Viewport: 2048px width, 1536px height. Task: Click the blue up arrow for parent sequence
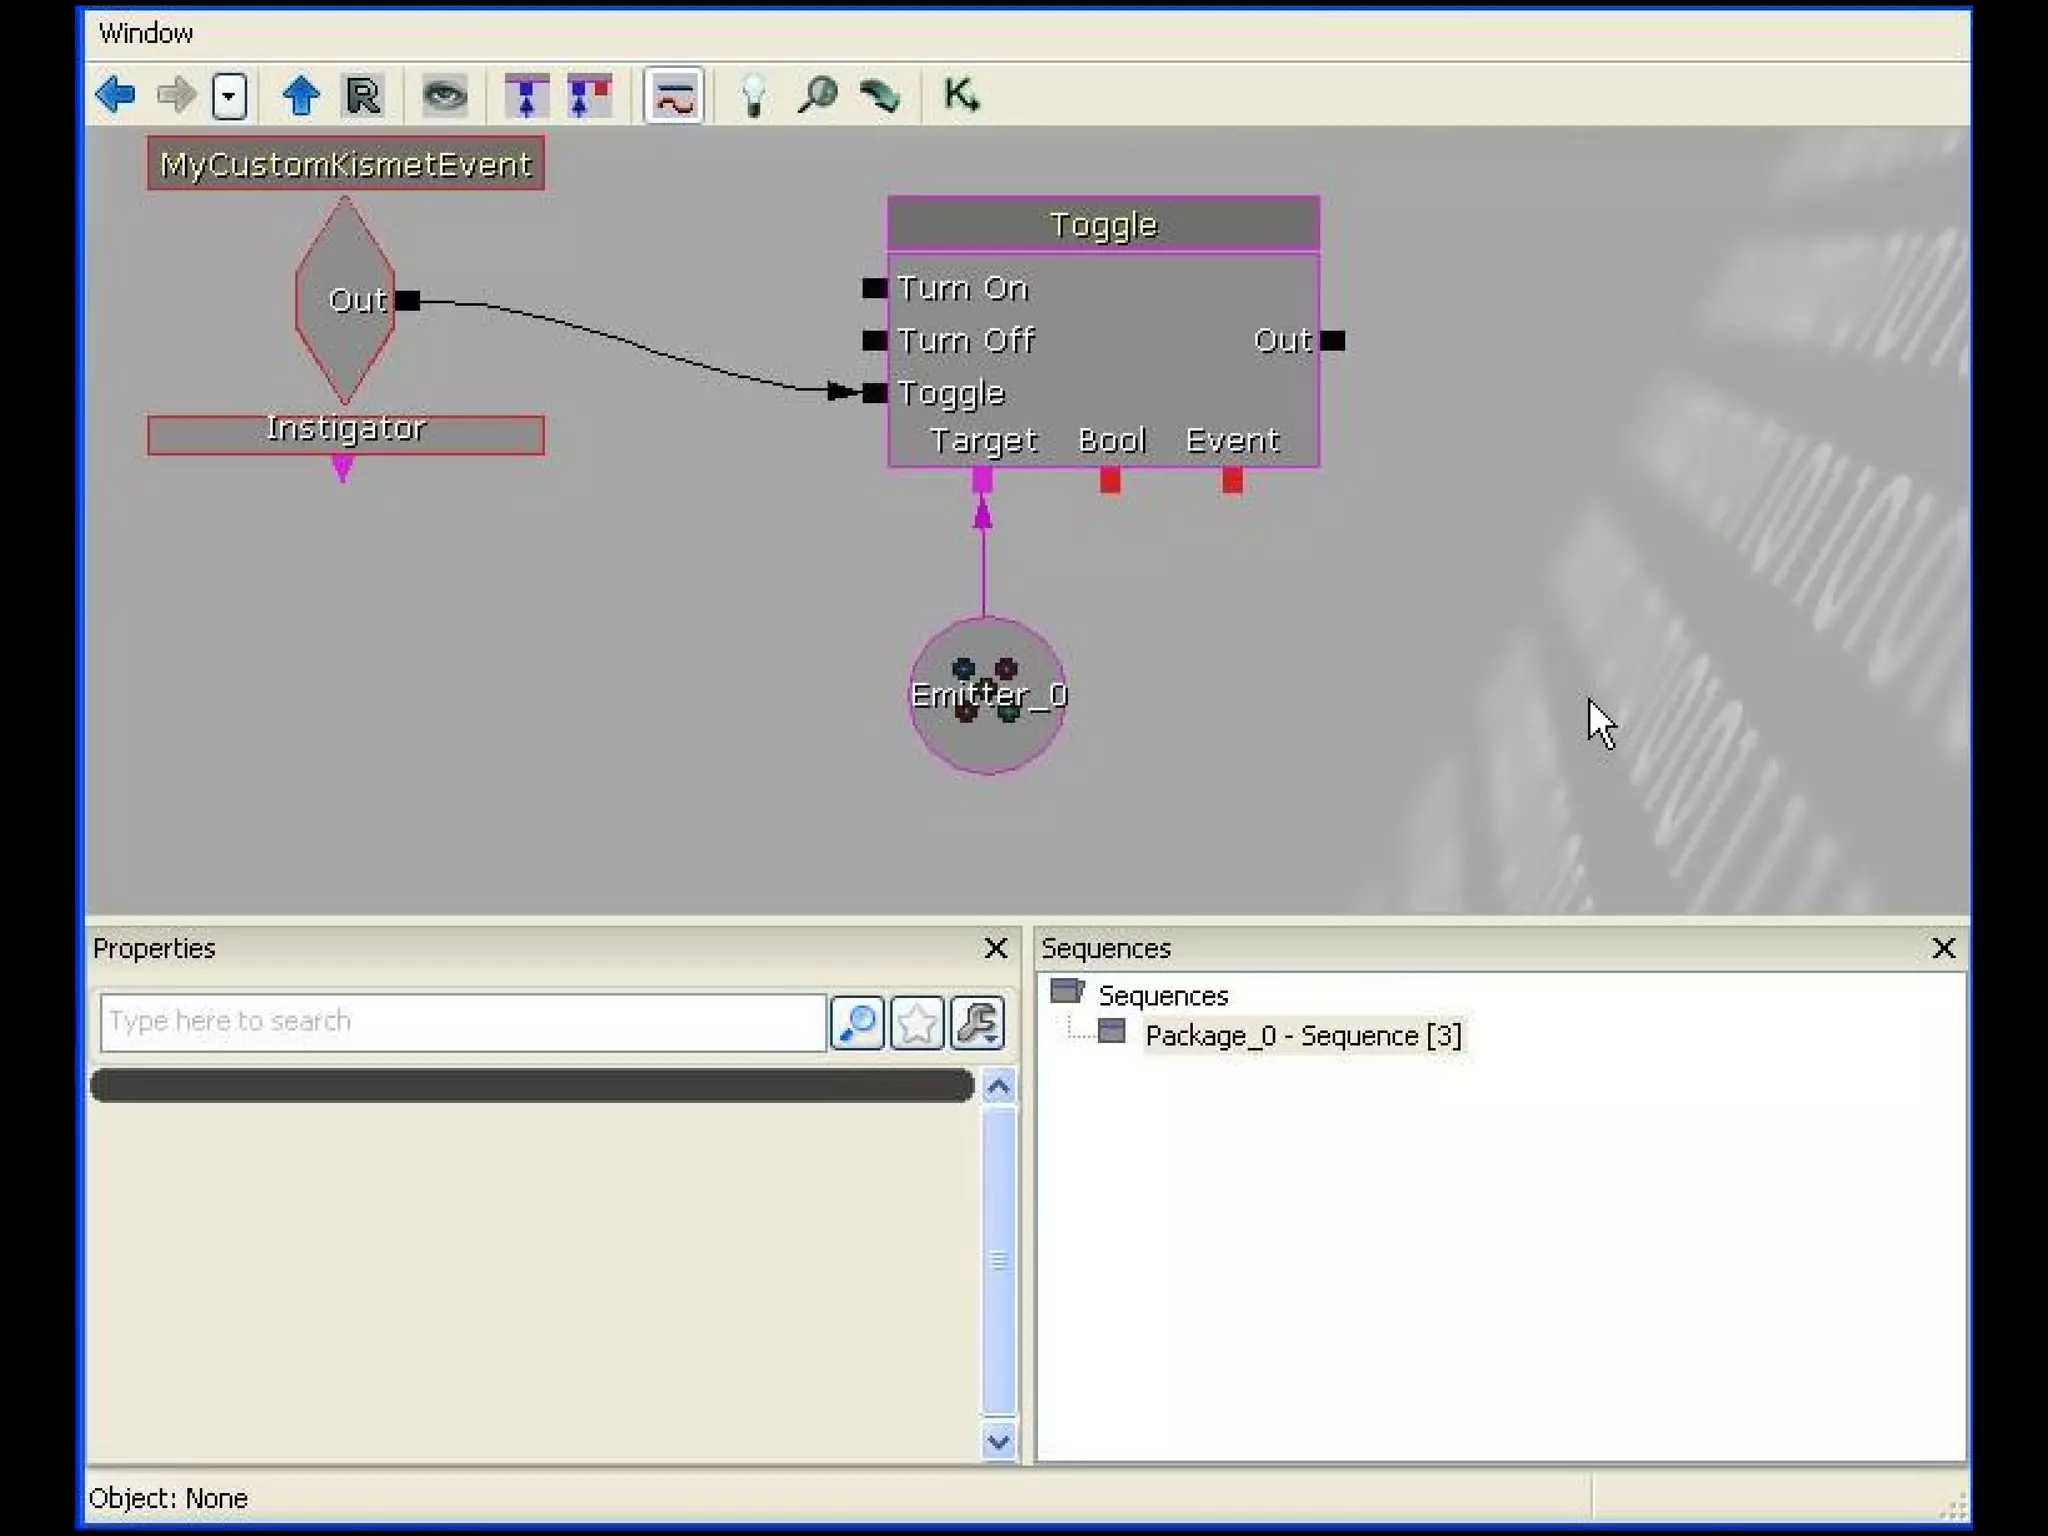[300, 96]
